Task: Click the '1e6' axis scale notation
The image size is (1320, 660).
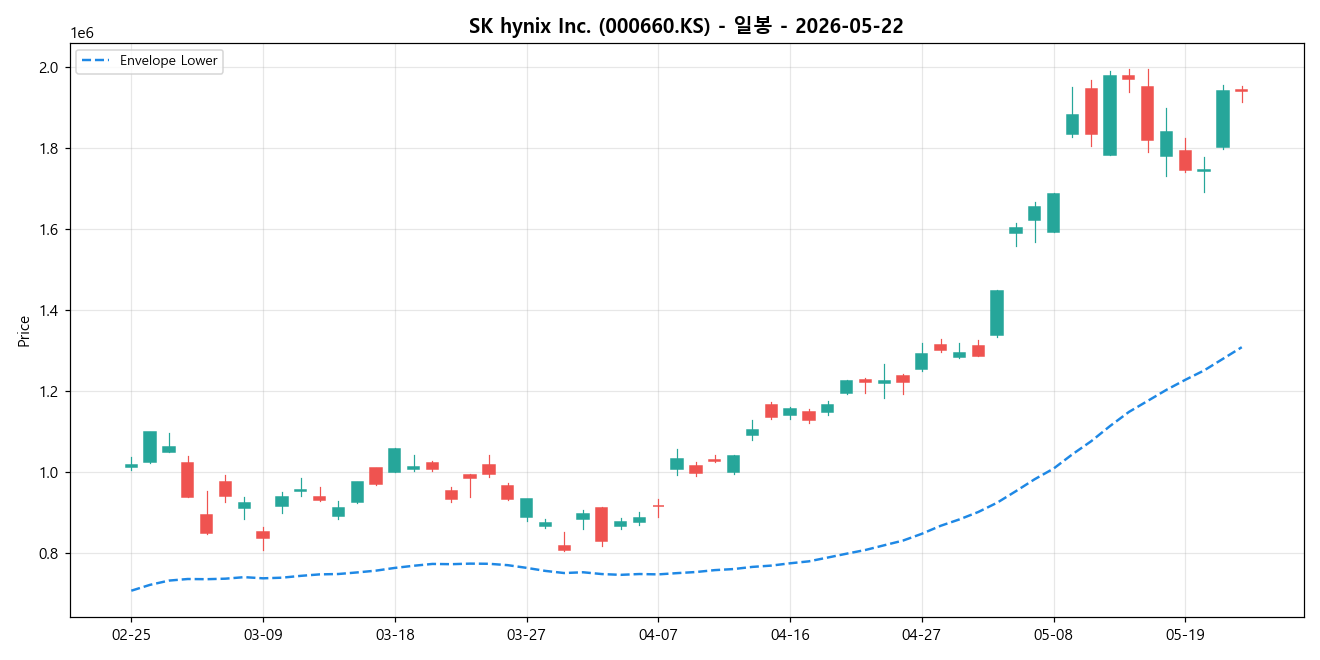Action: [82, 33]
